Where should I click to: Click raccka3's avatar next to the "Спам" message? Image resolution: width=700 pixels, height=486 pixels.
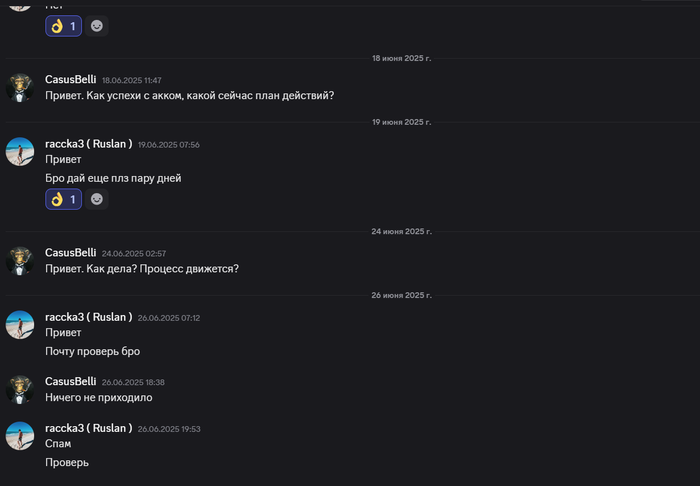pos(20,435)
